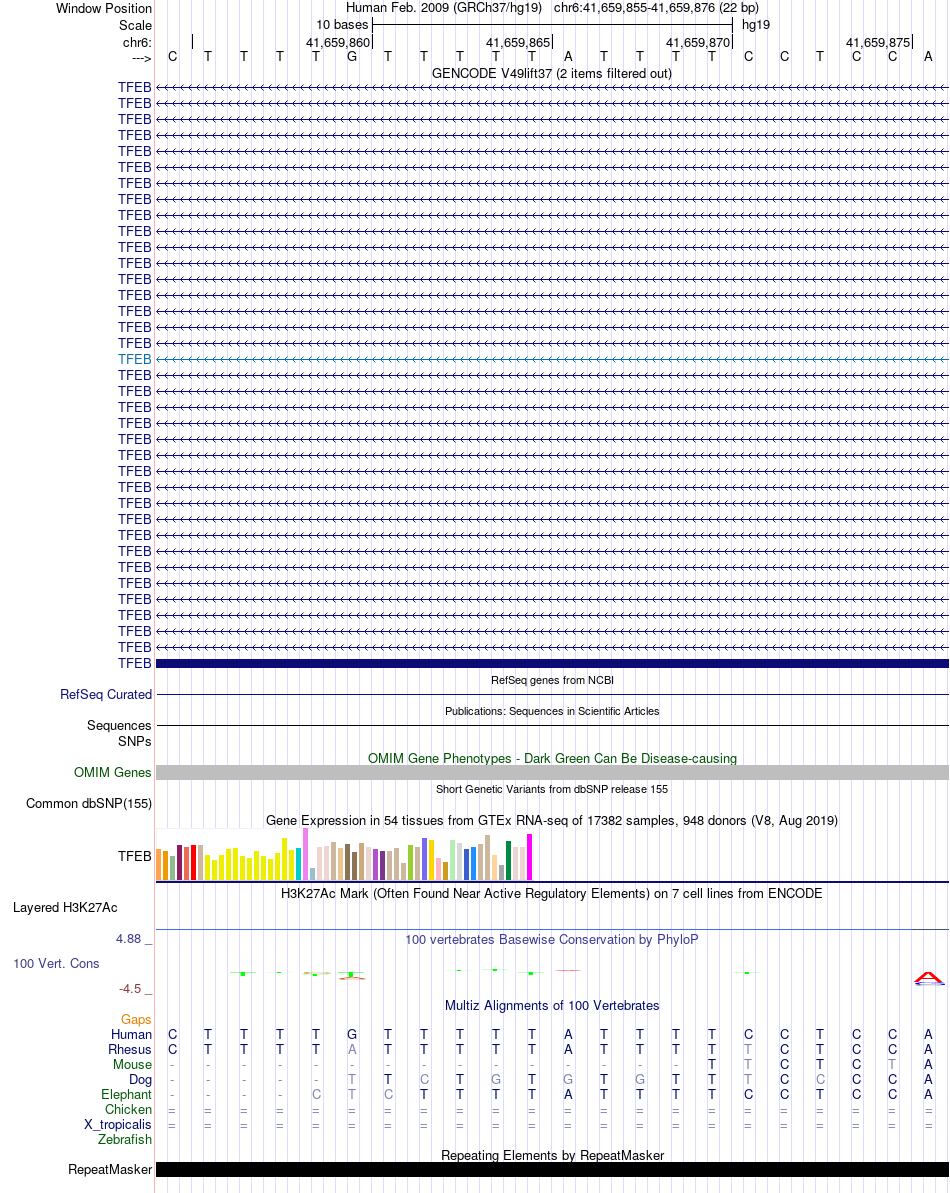Select the Chicken alignment row label
Viewport: 950px width, 1193px height.
128,1109
